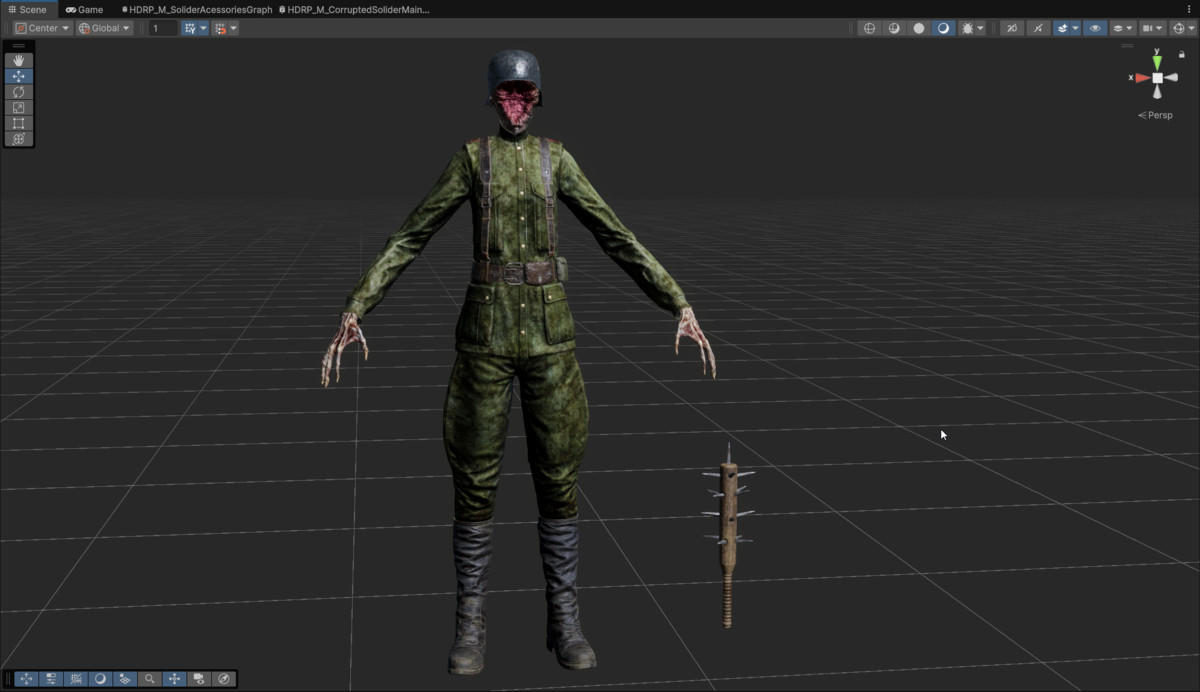The width and height of the screenshot is (1200, 692).
Task: Click the compass orientation overlay button
Action: tap(224, 679)
